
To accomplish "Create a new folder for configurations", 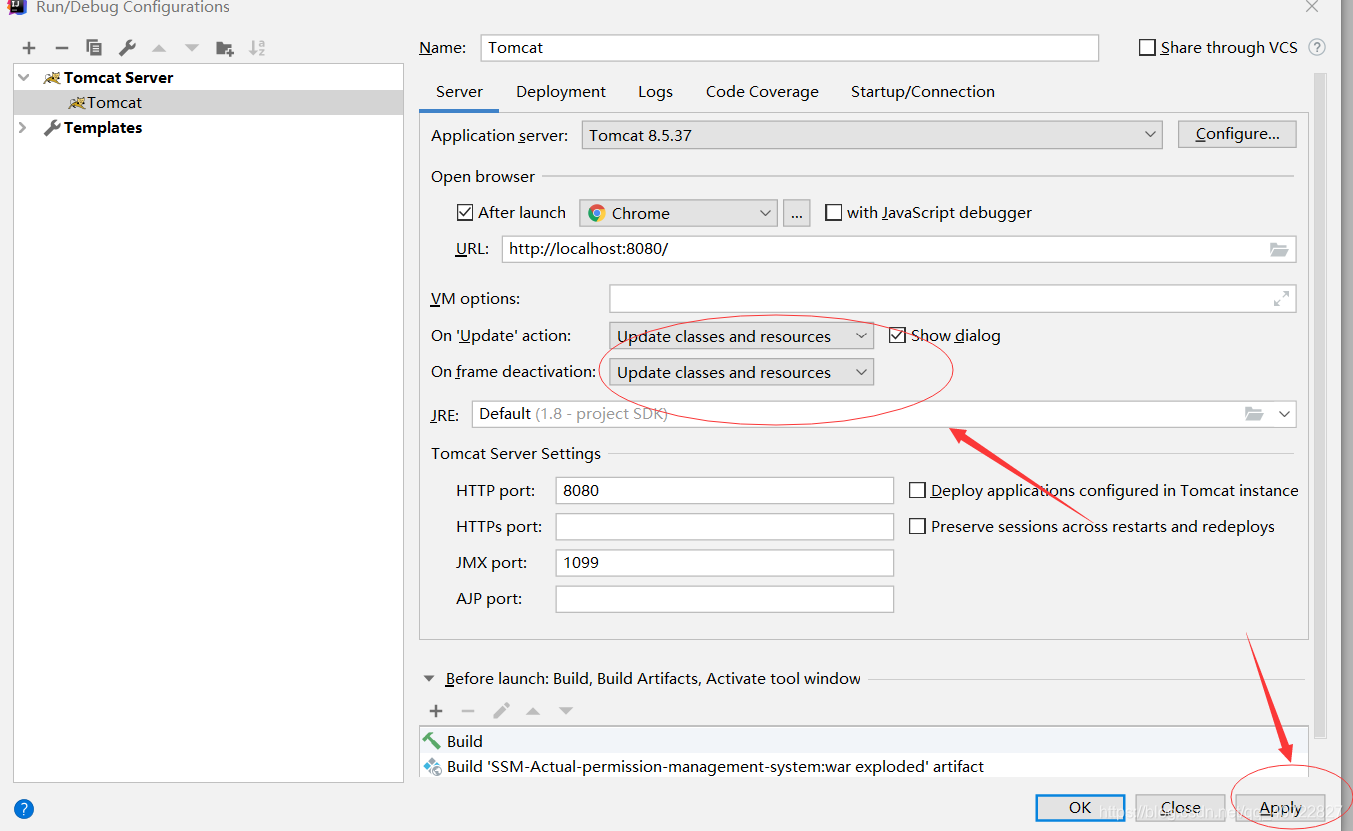I will pos(225,48).
